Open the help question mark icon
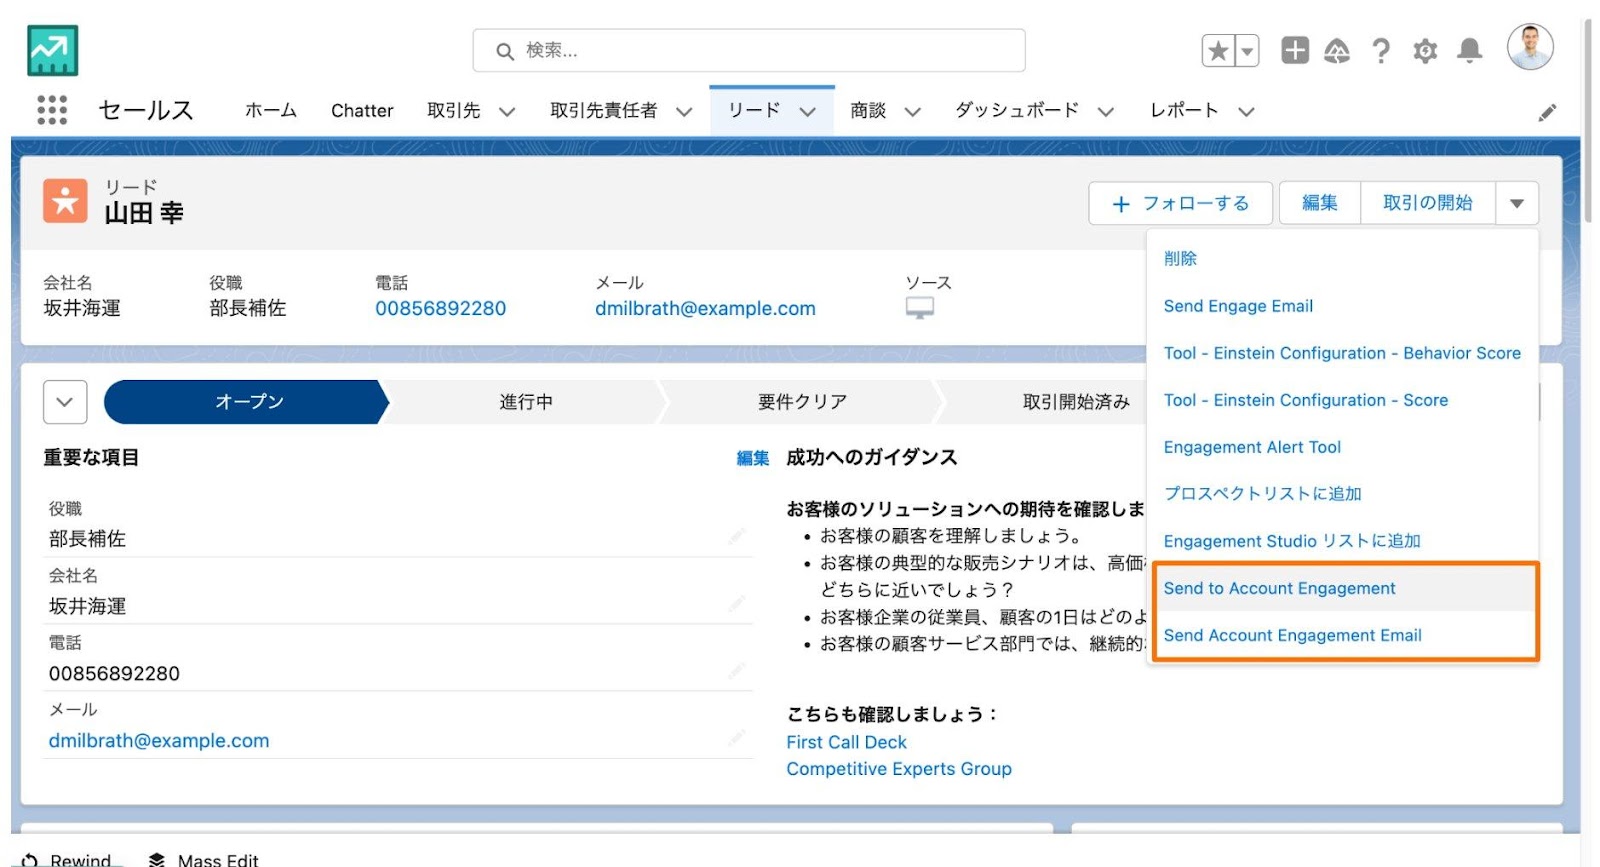 click(1381, 50)
